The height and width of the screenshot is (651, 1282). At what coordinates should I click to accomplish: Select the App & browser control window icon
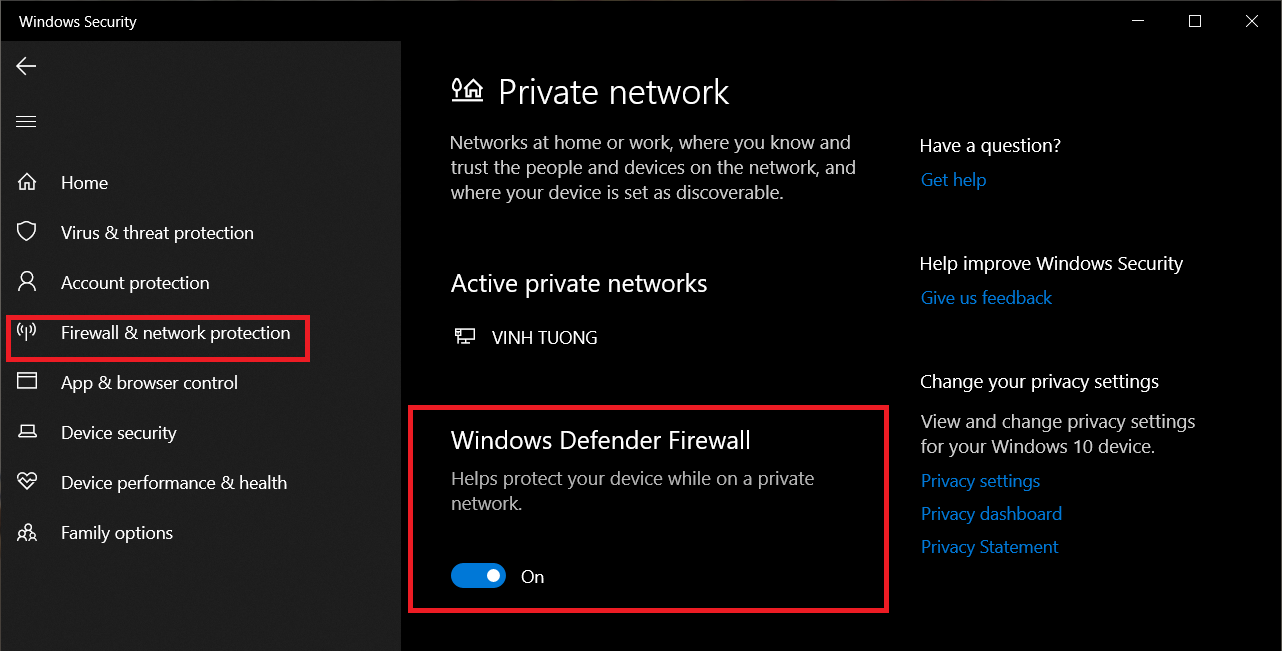click(x=27, y=381)
